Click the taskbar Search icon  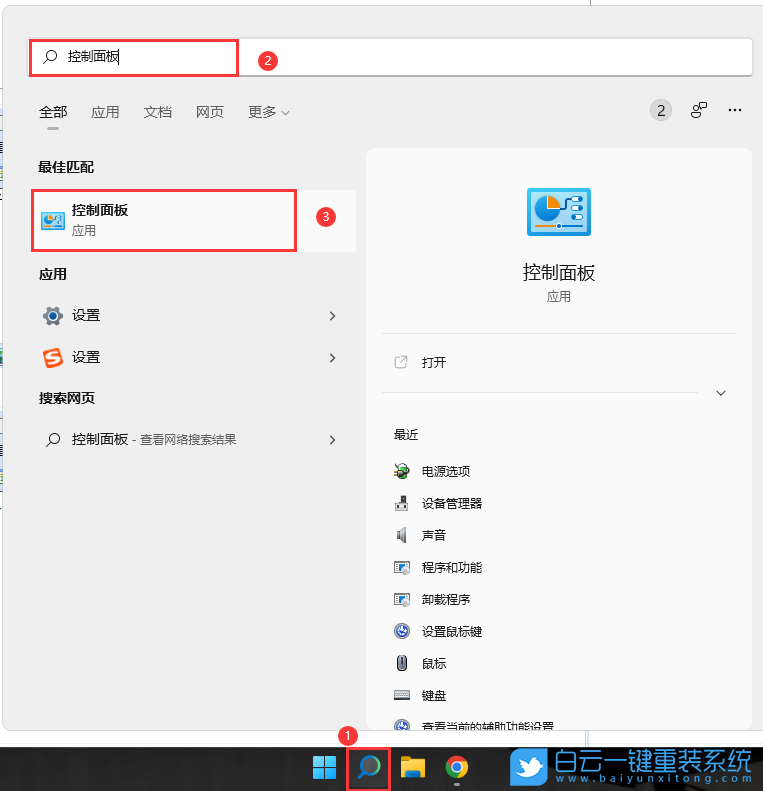369,767
